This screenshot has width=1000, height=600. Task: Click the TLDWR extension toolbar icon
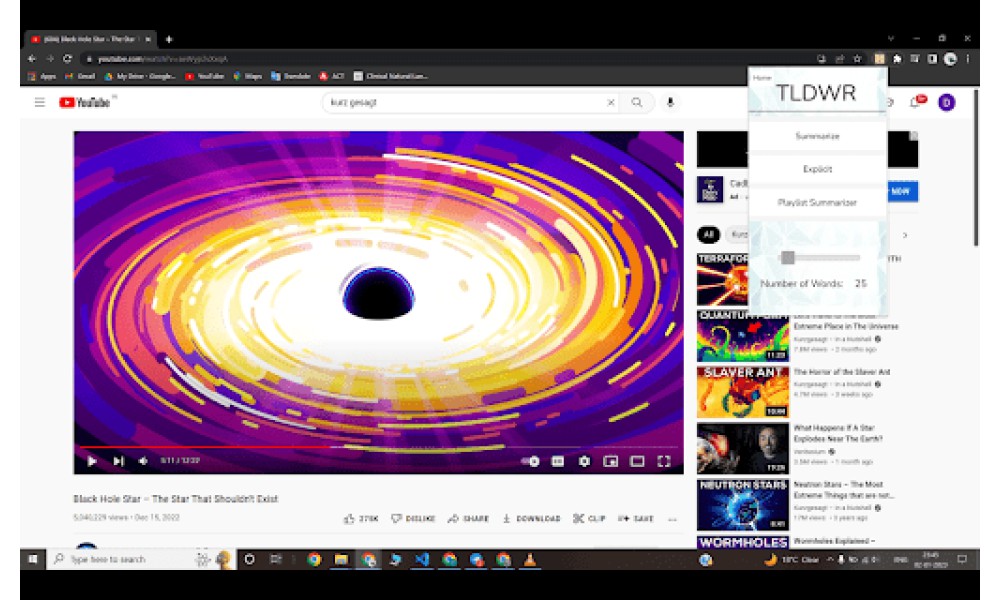click(x=879, y=59)
